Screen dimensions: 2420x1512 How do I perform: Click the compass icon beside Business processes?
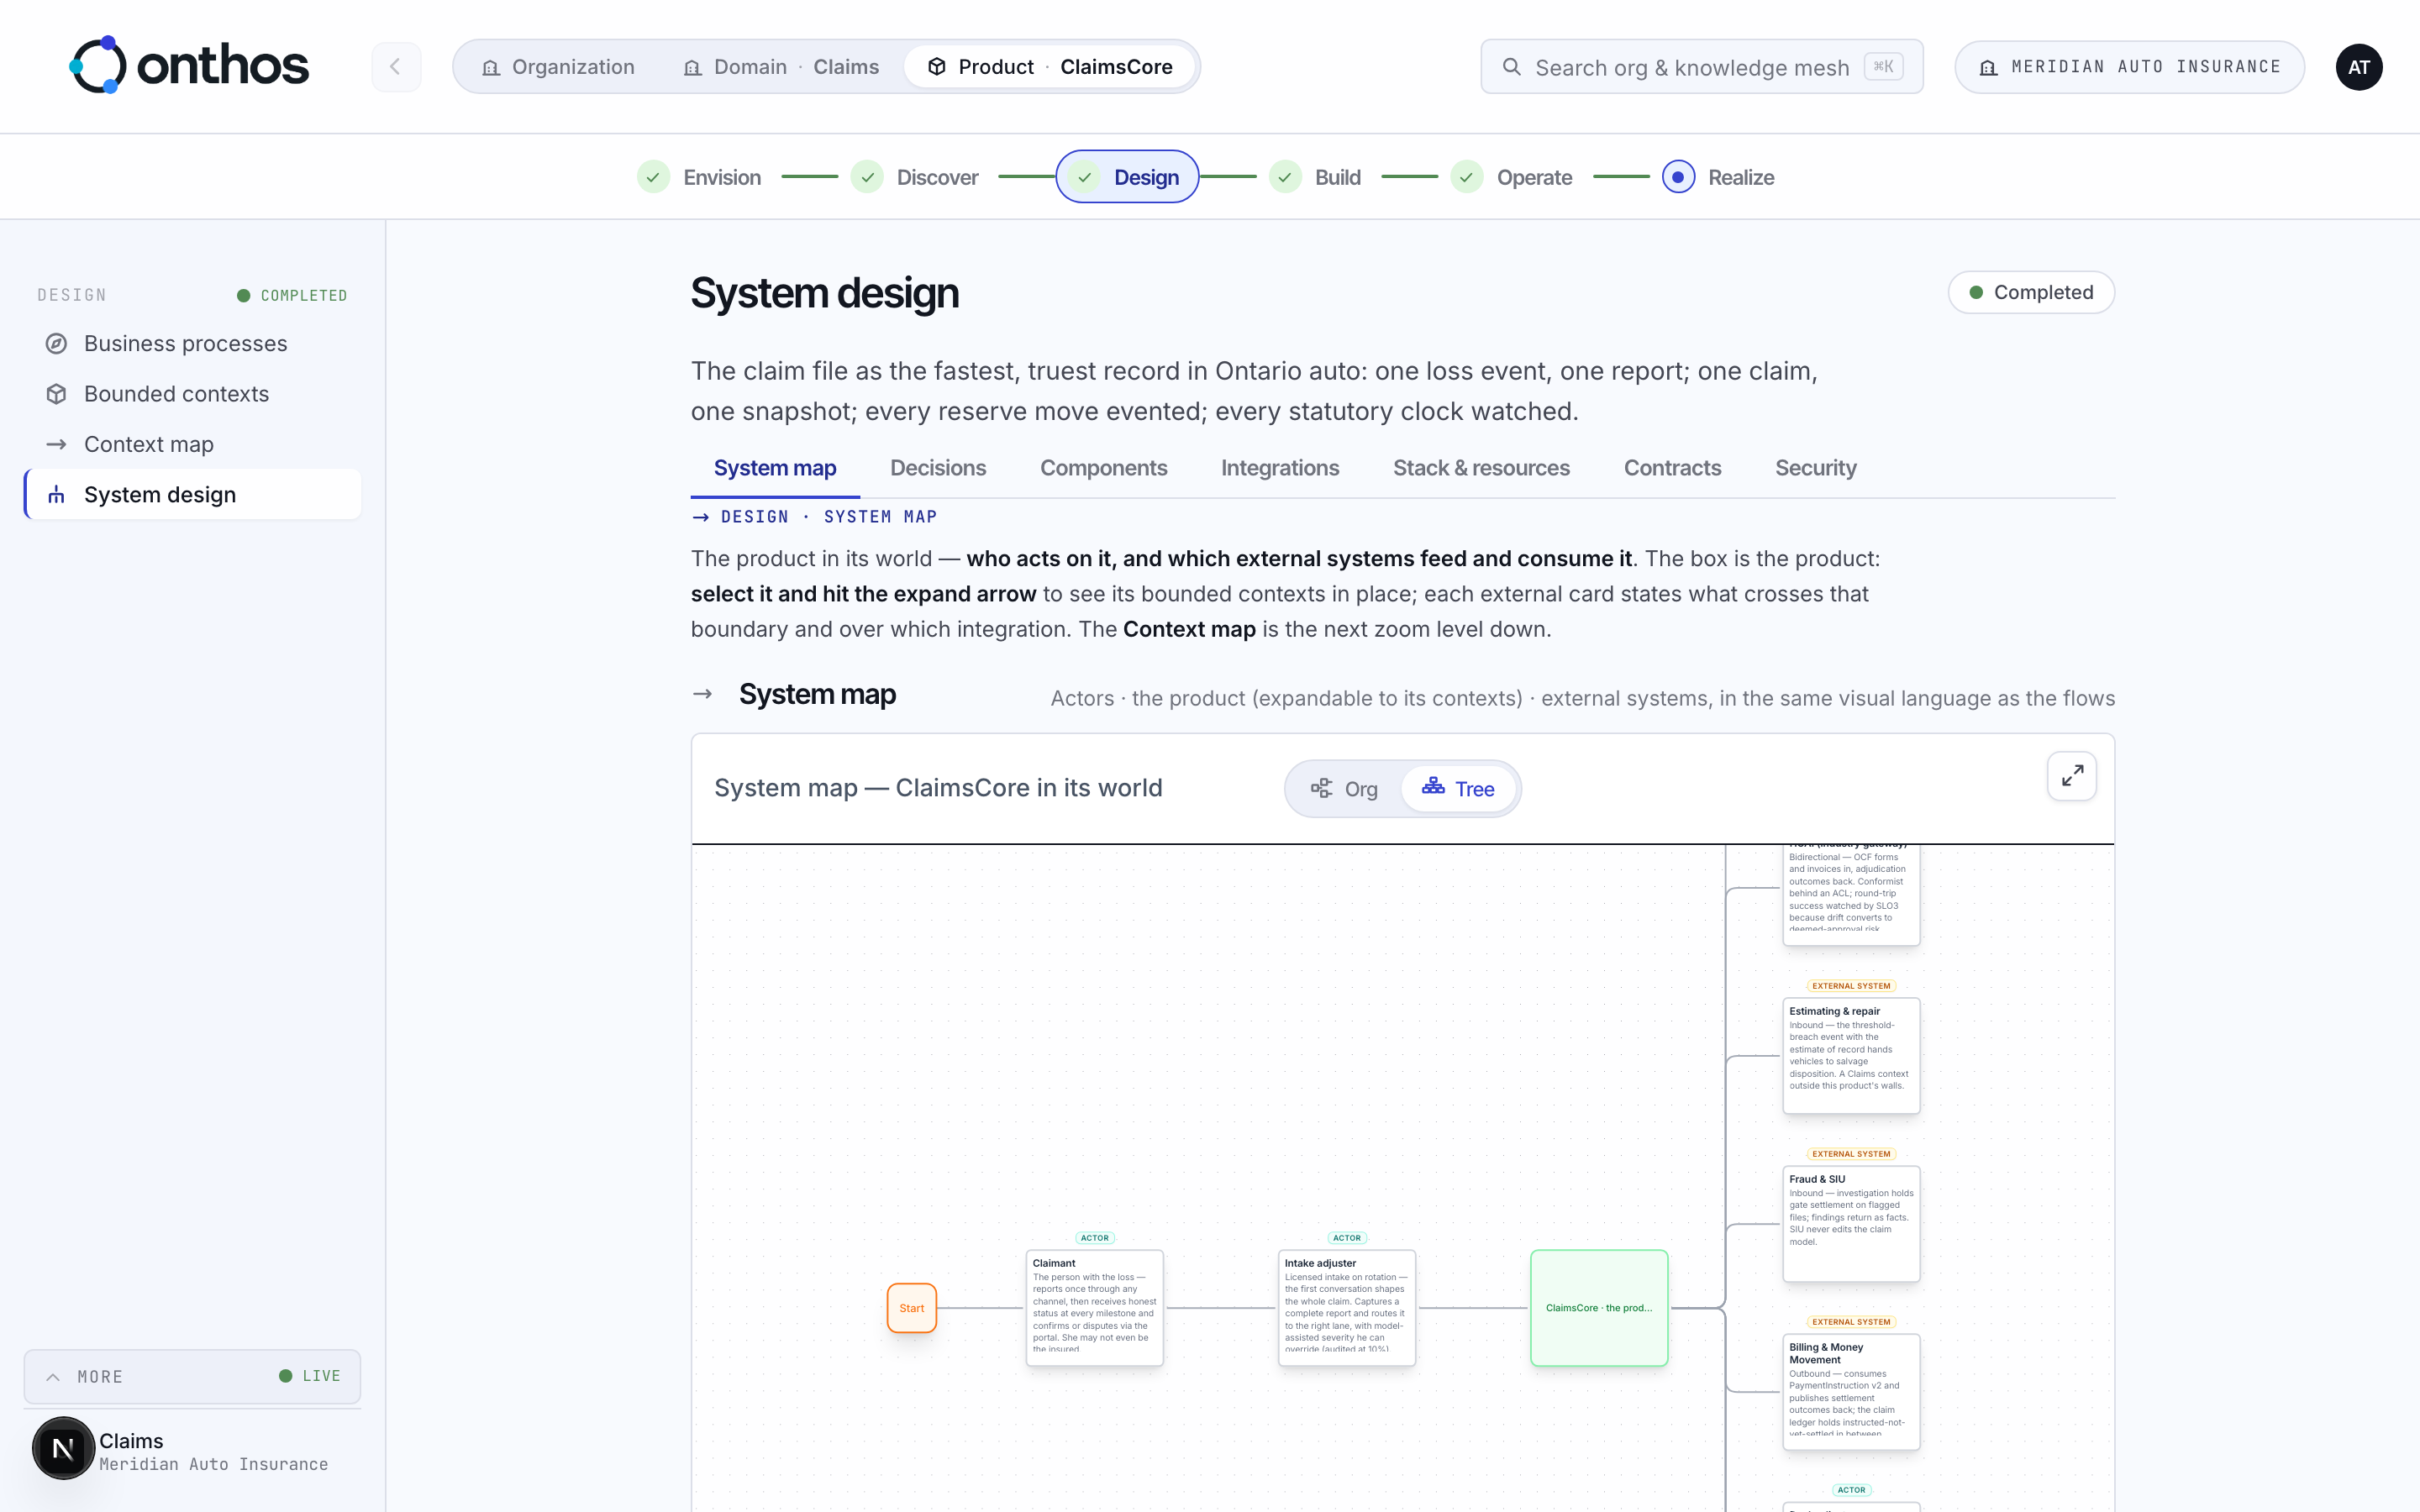click(56, 343)
